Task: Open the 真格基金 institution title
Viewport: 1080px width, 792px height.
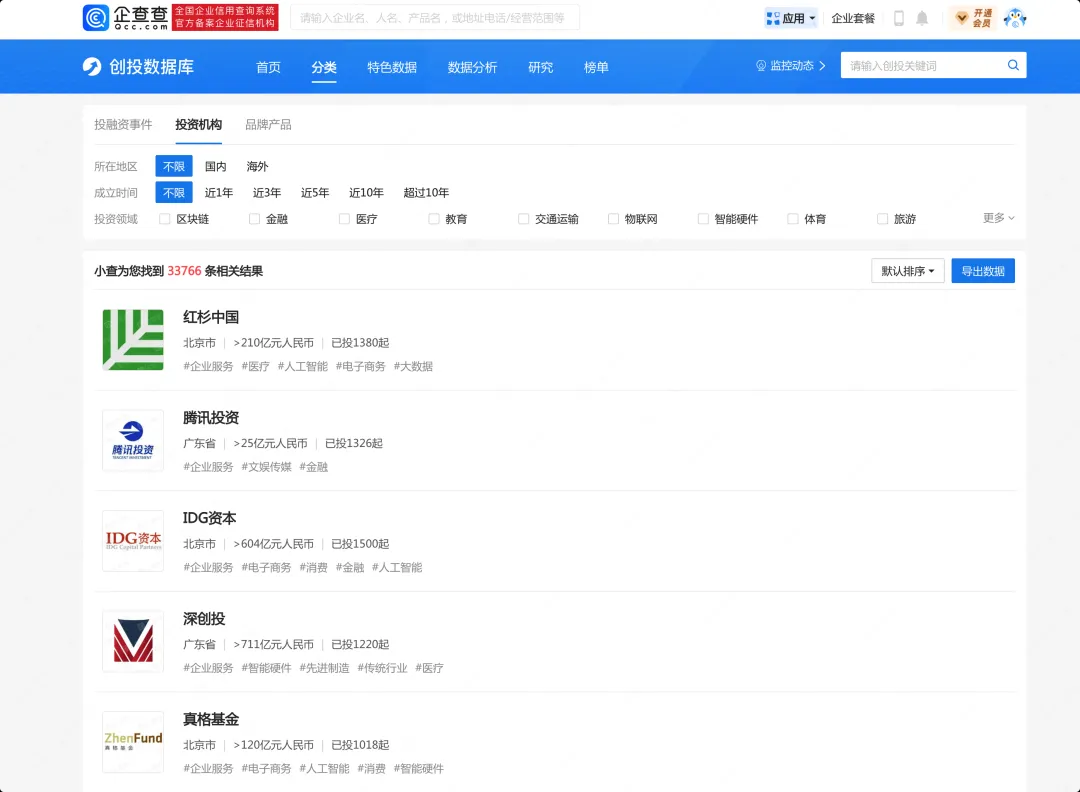Action: [x=211, y=720]
